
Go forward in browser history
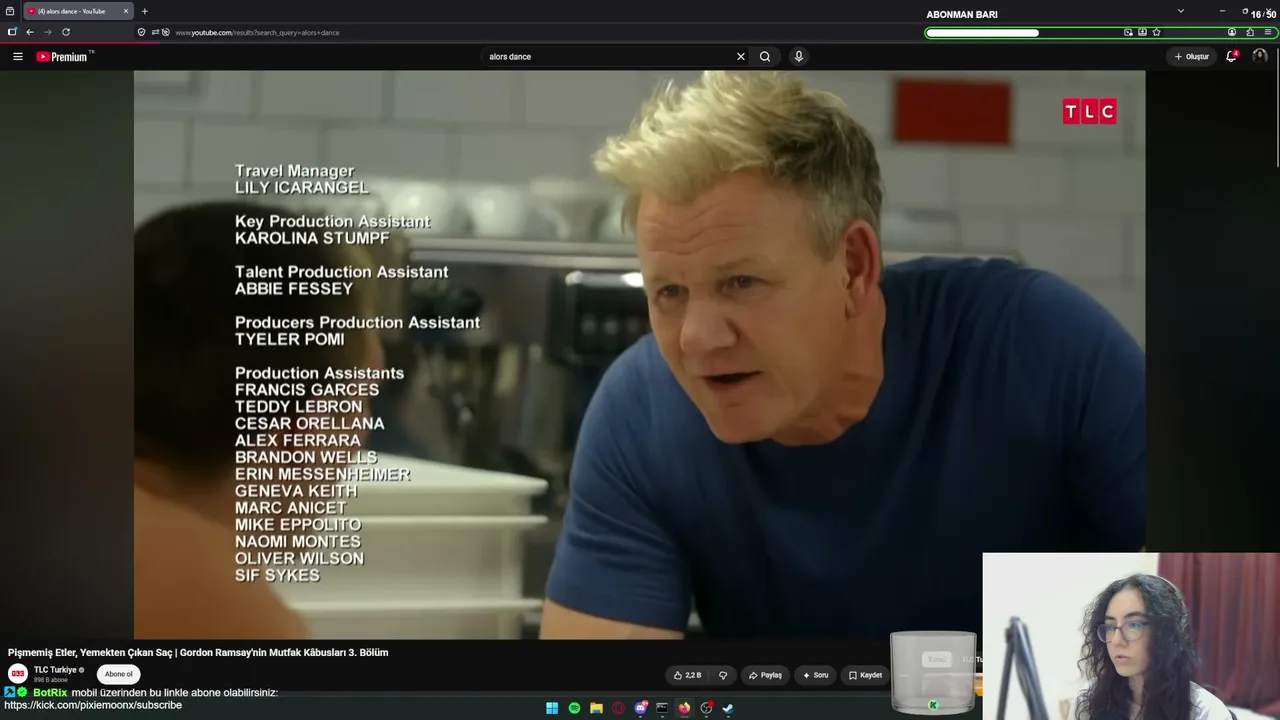(47, 32)
